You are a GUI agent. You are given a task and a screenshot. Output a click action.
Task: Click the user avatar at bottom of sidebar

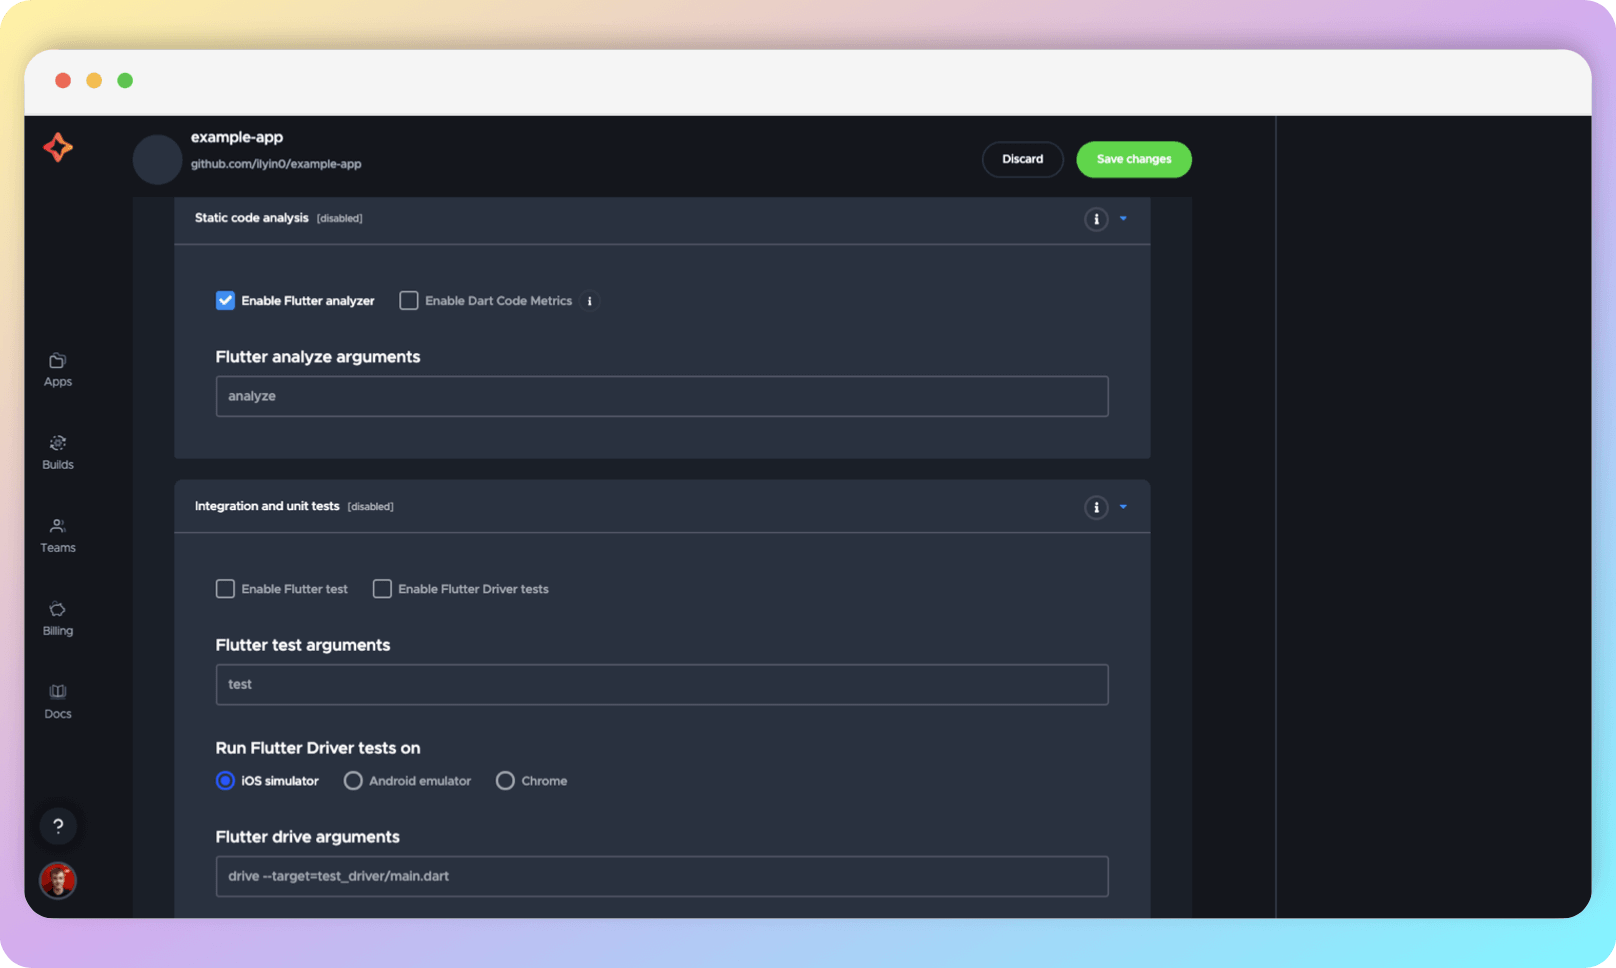click(58, 881)
